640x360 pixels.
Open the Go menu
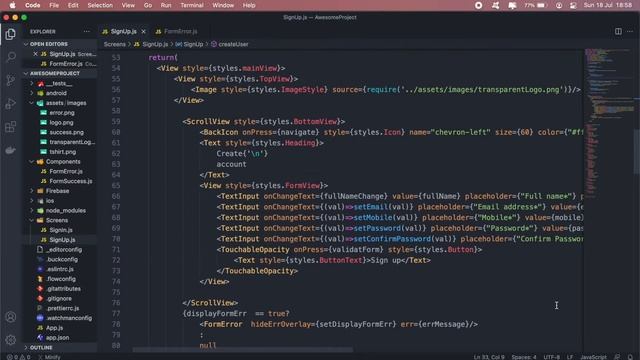click(x=148, y=5)
